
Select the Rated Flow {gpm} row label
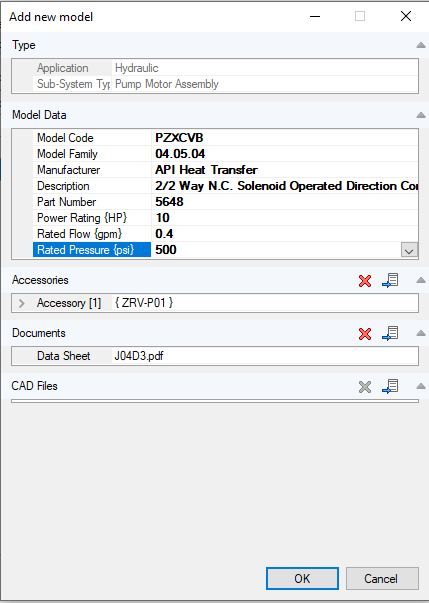(79, 234)
